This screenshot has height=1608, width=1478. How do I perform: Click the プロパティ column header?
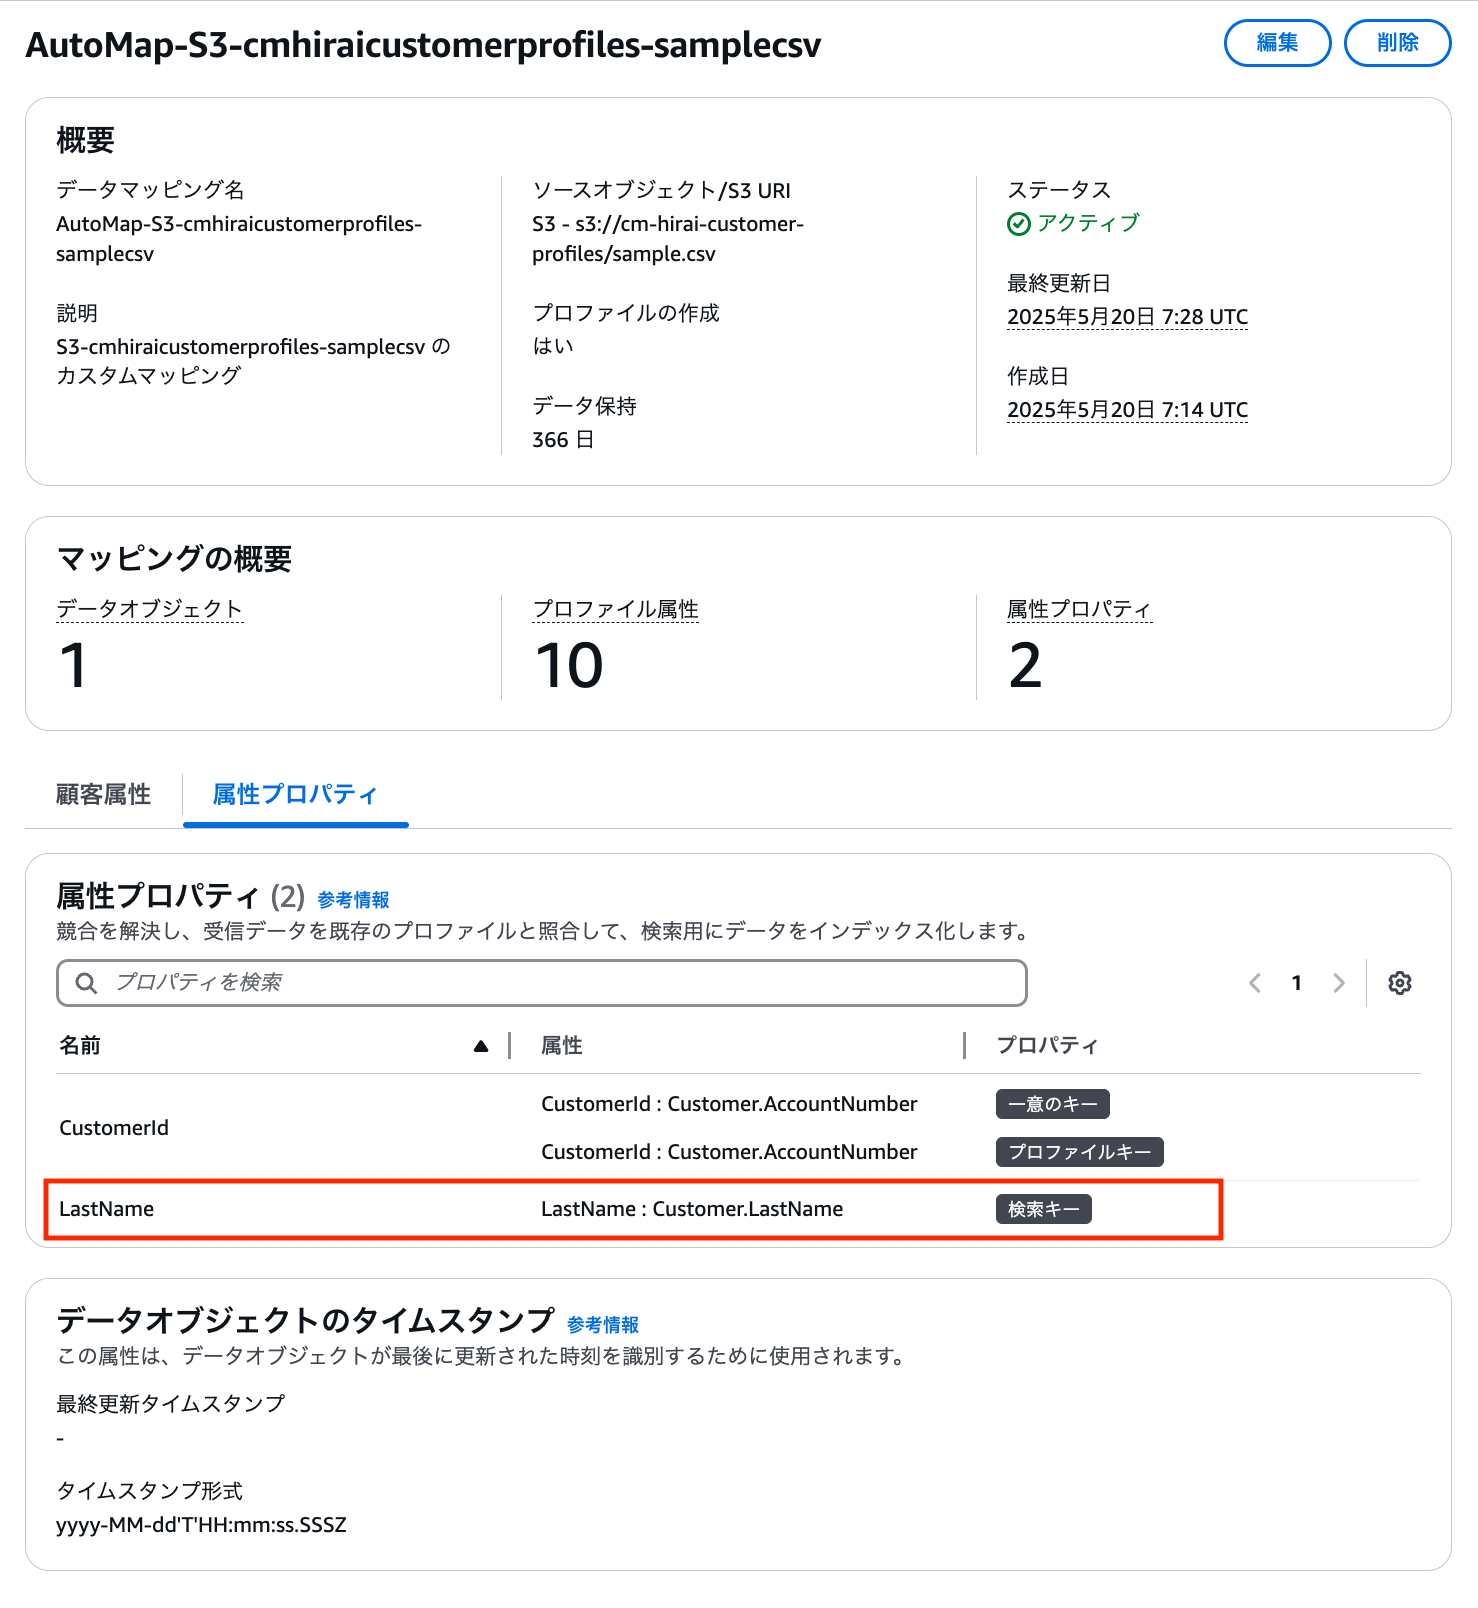coord(1047,1046)
